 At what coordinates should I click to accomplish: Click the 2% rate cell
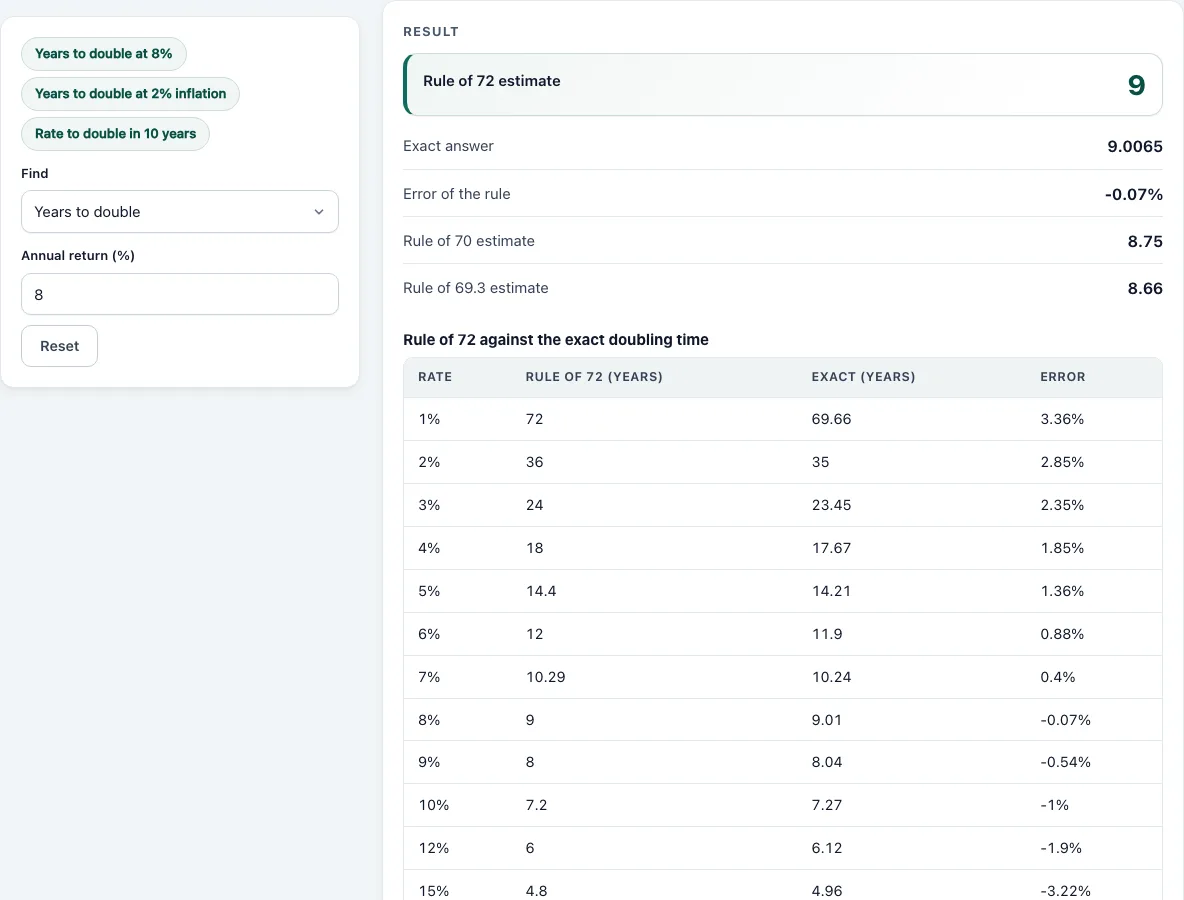(x=429, y=462)
